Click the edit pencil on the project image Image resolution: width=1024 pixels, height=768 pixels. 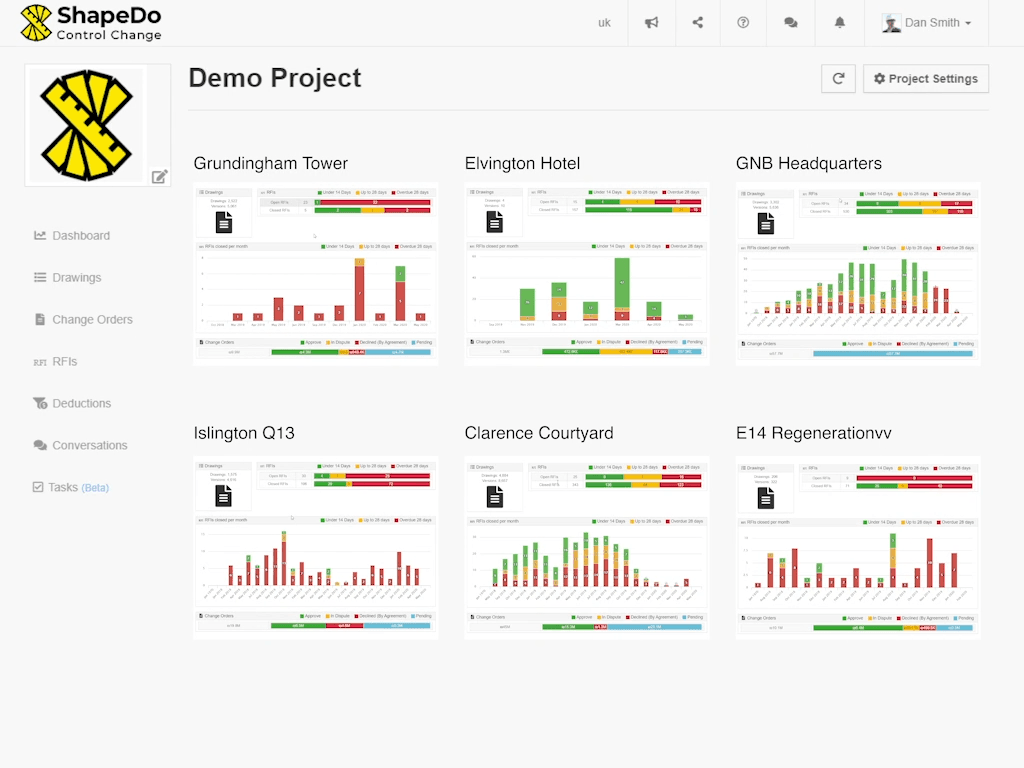(159, 176)
